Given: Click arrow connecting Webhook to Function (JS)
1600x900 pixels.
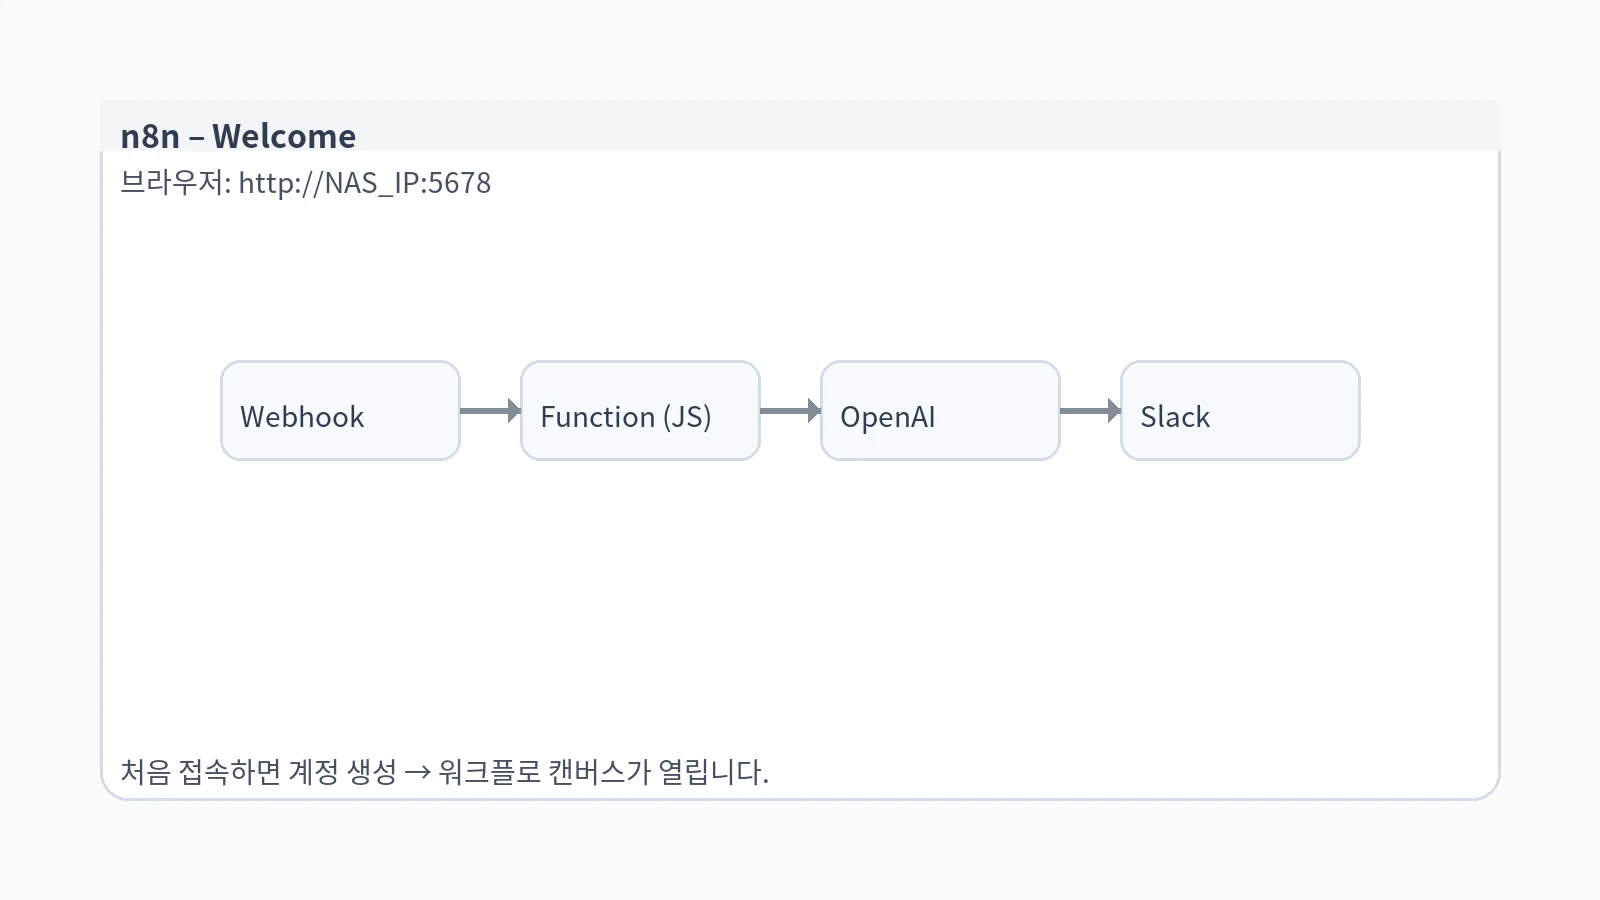Looking at the screenshot, I should point(488,411).
